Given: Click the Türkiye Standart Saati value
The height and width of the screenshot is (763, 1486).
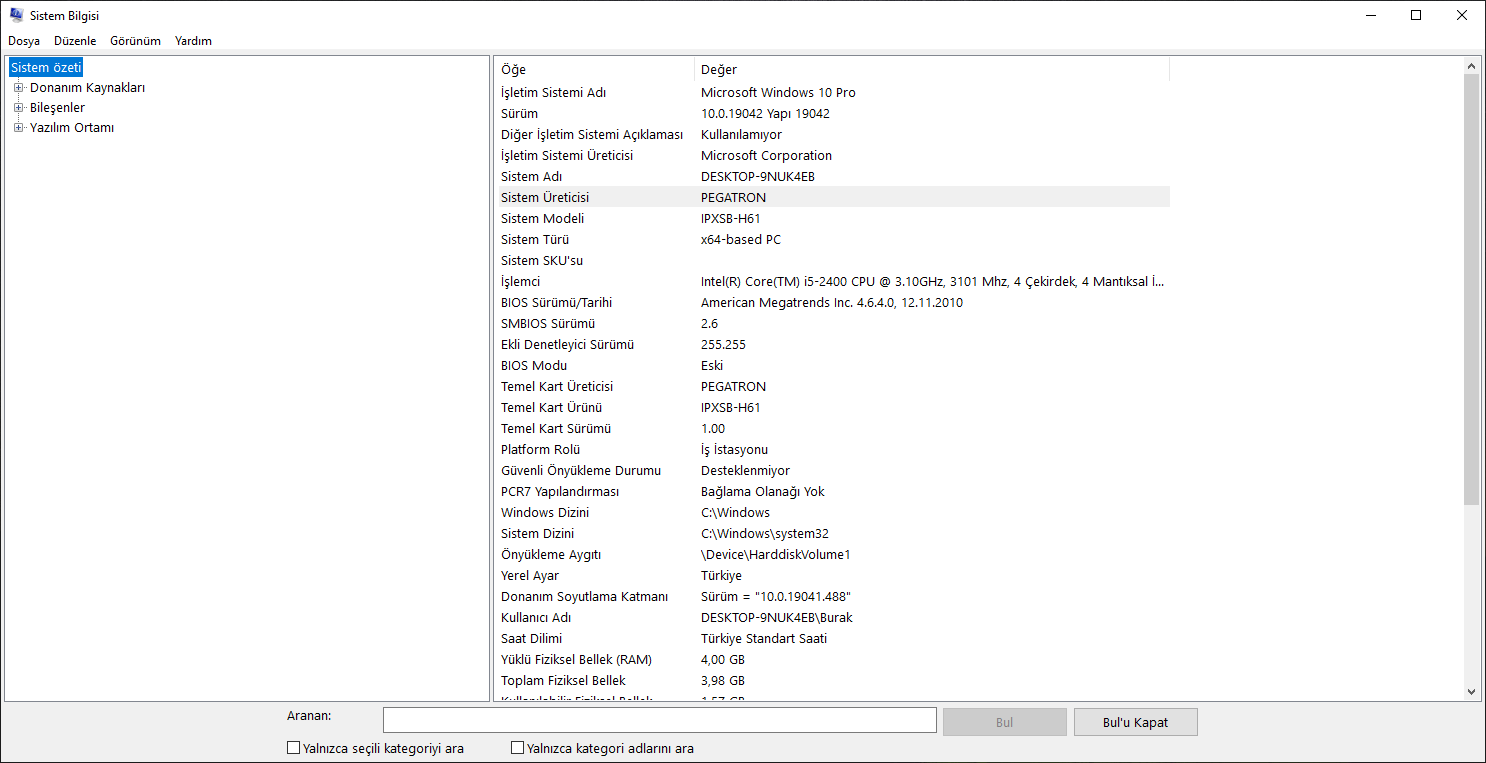Looking at the screenshot, I should pyautogui.click(x=764, y=638).
